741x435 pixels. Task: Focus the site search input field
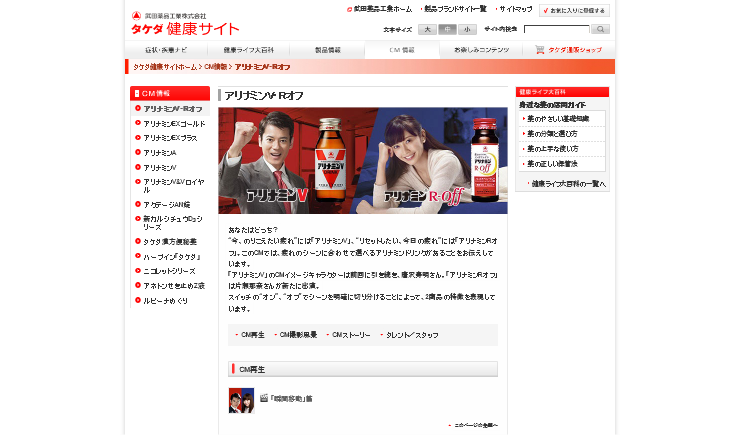click(x=557, y=29)
